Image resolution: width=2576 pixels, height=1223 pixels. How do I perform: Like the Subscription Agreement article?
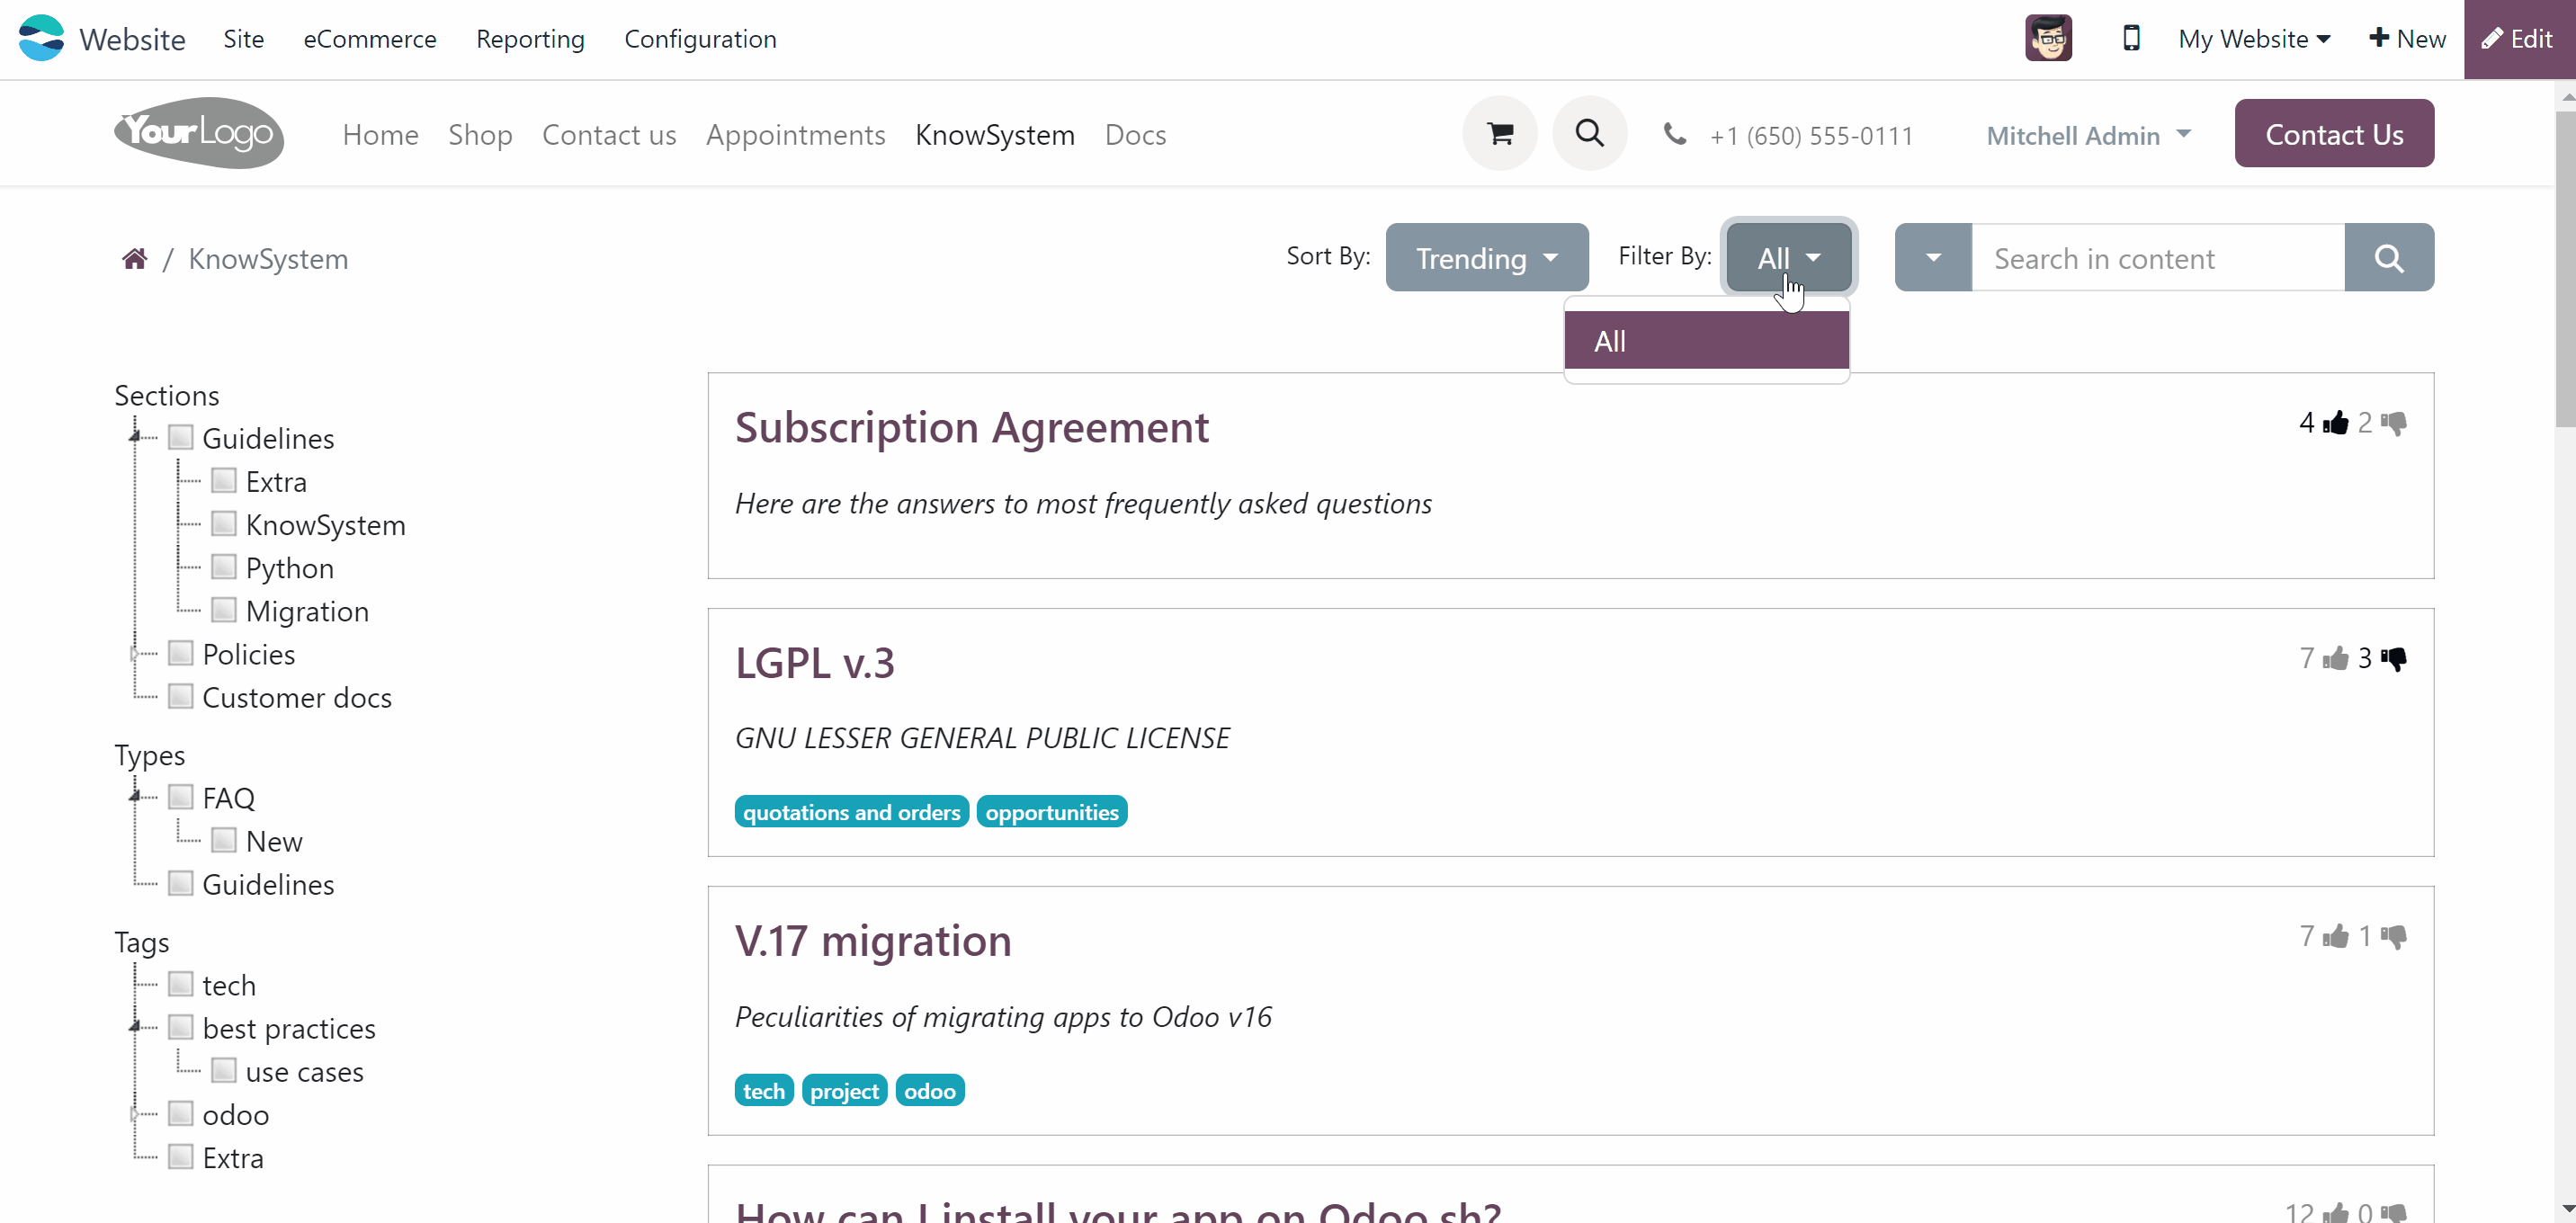click(x=2336, y=423)
